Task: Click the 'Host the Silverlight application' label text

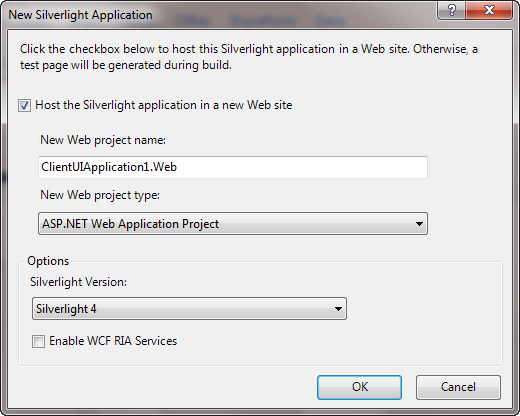Action: [164, 105]
